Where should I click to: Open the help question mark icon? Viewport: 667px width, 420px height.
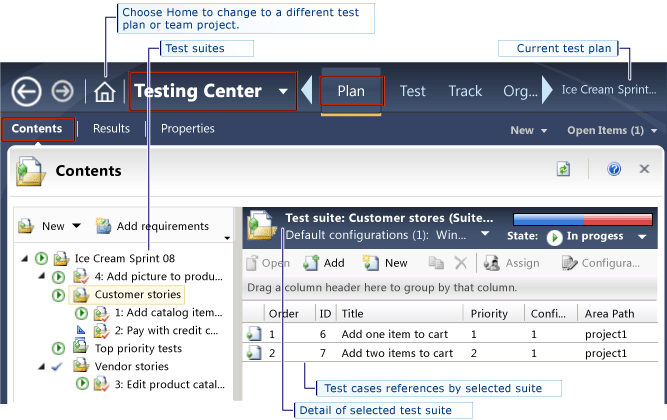[614, 170]
